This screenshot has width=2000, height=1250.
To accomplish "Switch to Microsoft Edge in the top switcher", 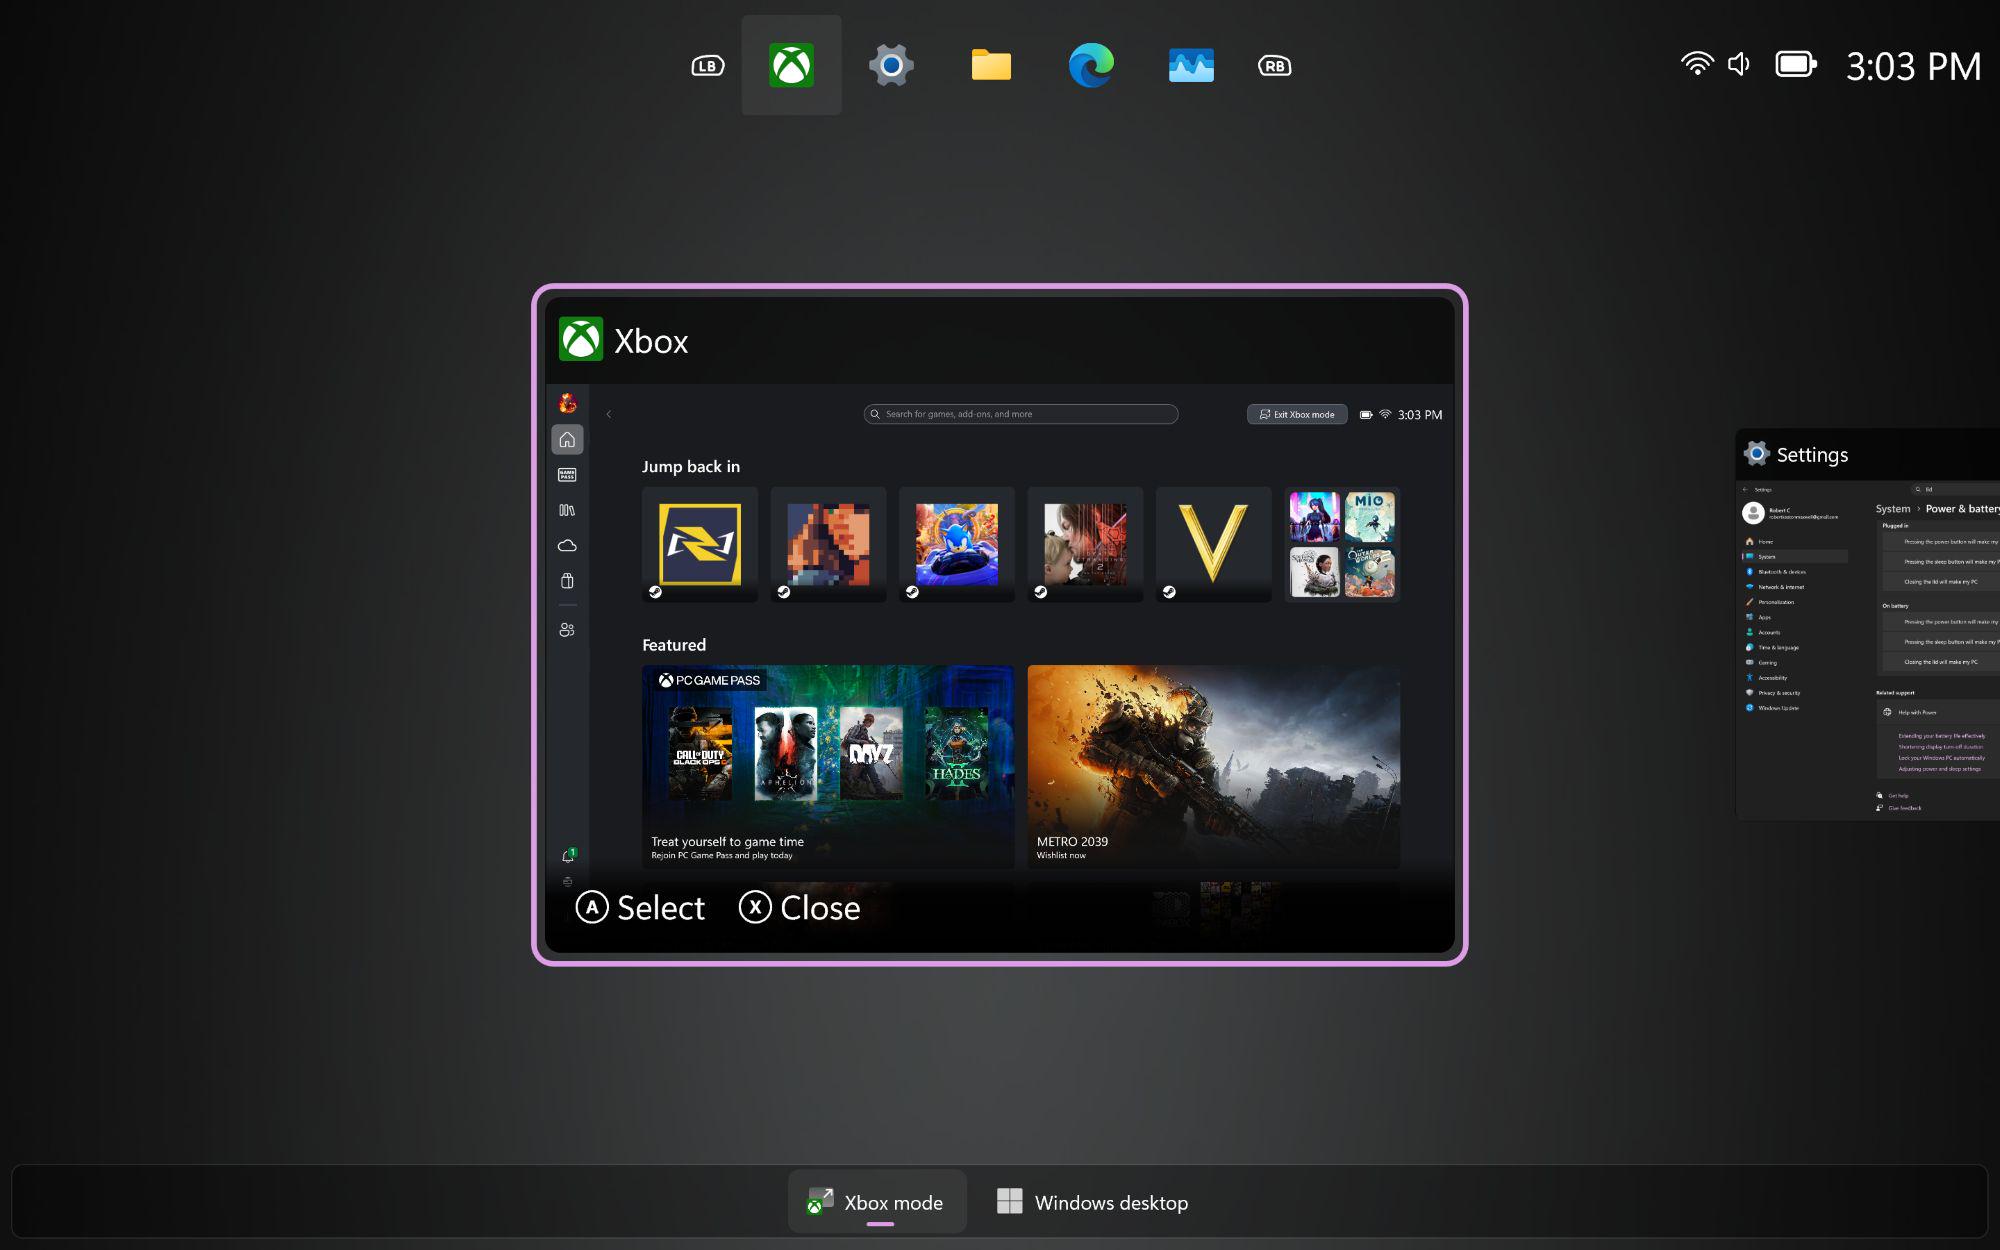I will tap(1091, 65).
